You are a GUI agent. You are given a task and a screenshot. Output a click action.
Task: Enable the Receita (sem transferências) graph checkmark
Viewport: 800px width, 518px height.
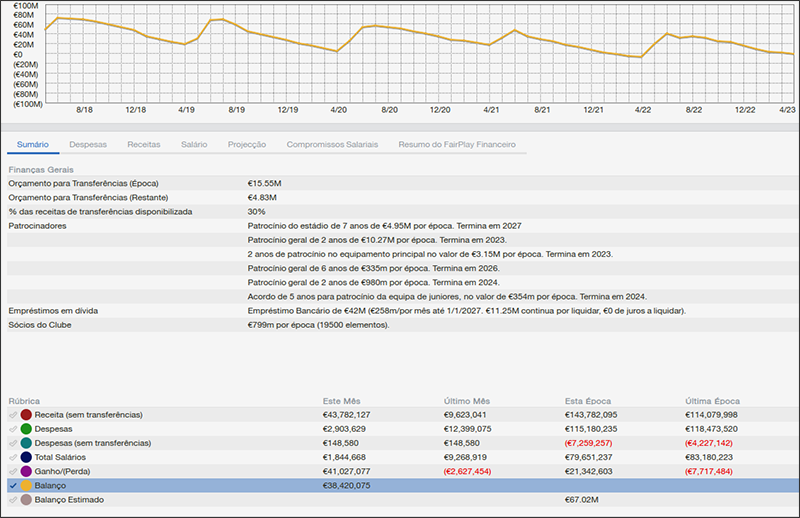[13, 414]
